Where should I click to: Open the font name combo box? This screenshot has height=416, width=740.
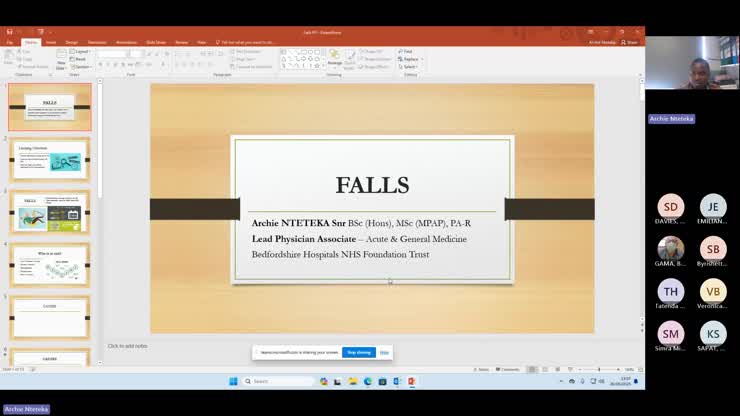pyautogui.click(x=112, y=54)
